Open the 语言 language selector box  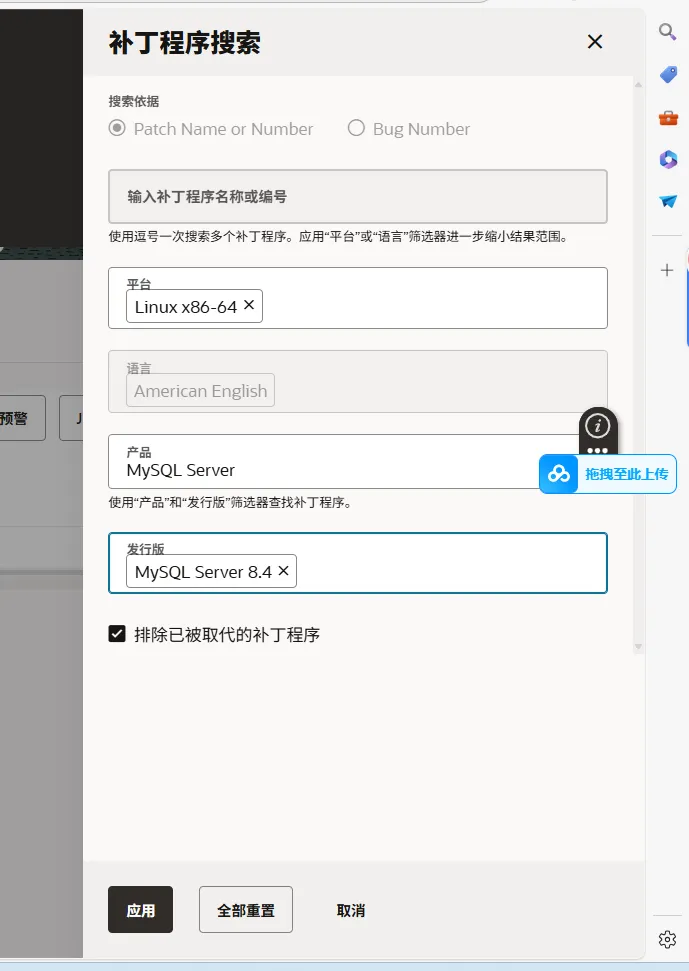[x=358, y=381]
